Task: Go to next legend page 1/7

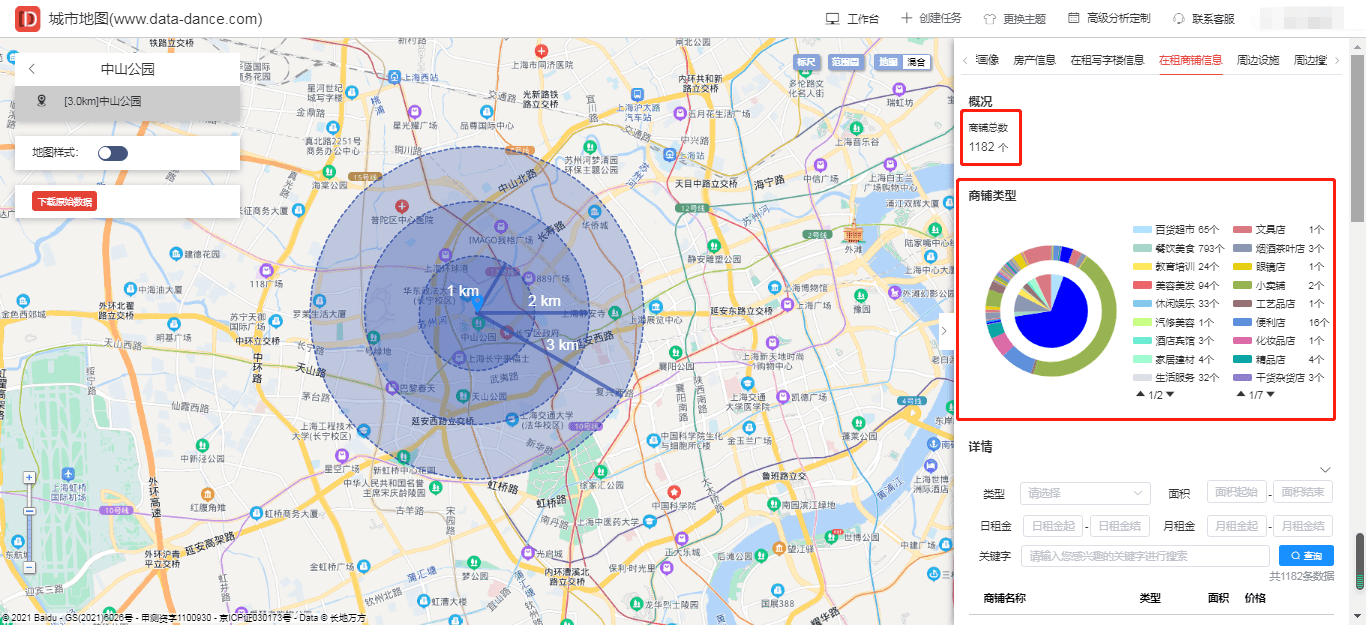Action: pos(1270,395)
